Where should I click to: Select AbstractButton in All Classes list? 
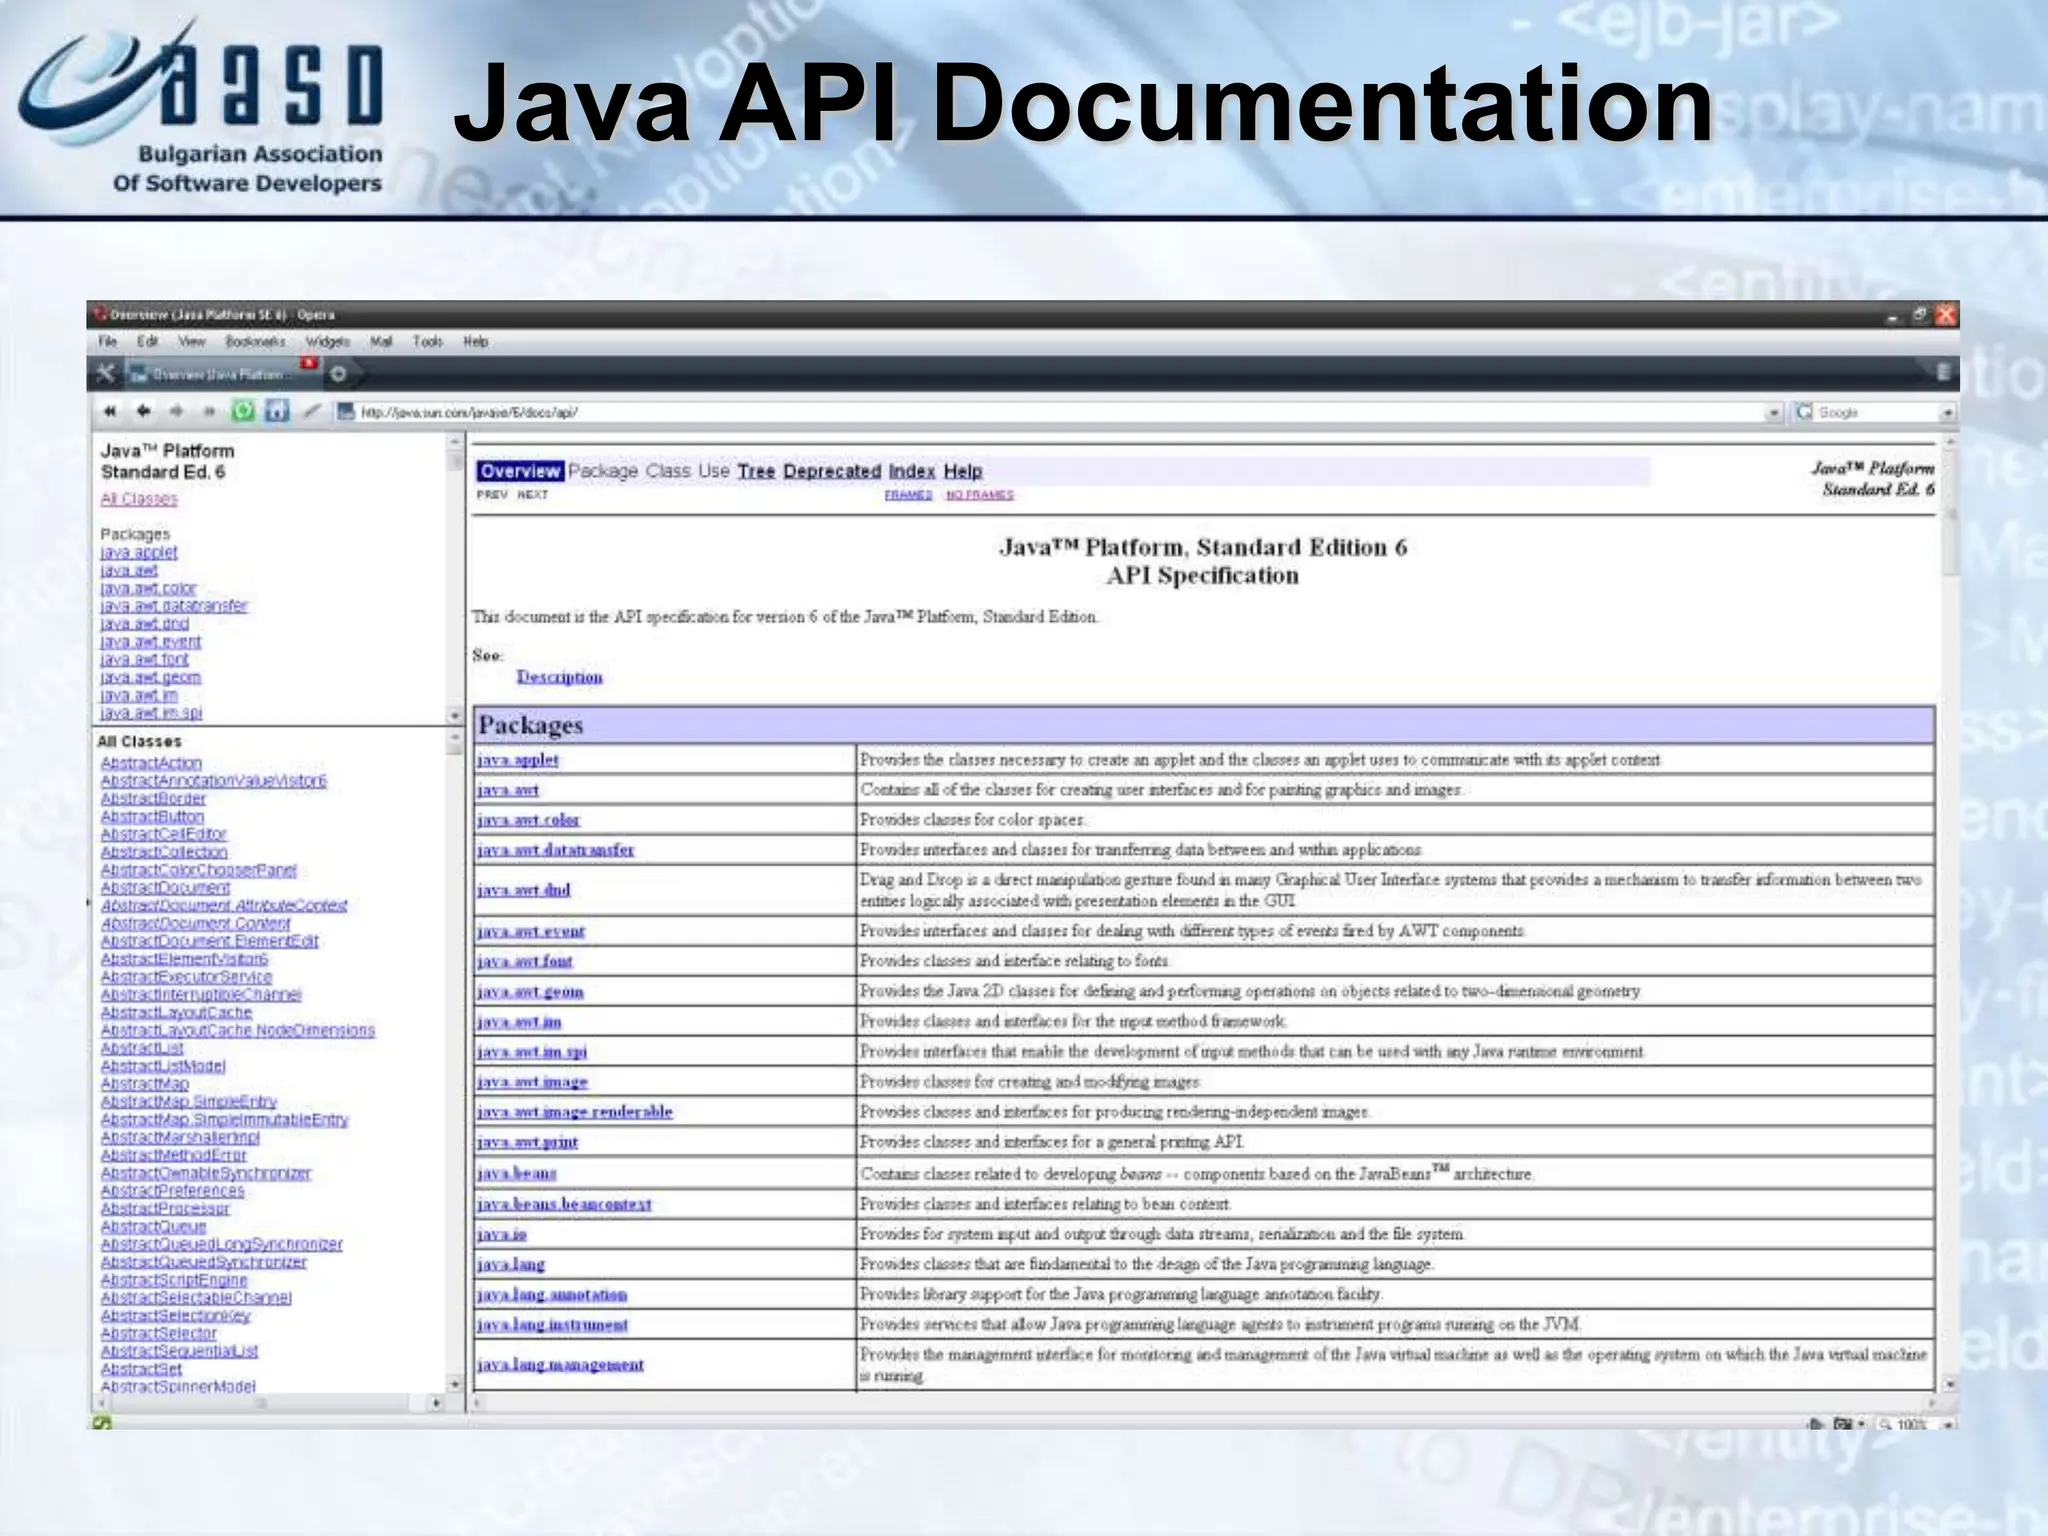point(152,816)
